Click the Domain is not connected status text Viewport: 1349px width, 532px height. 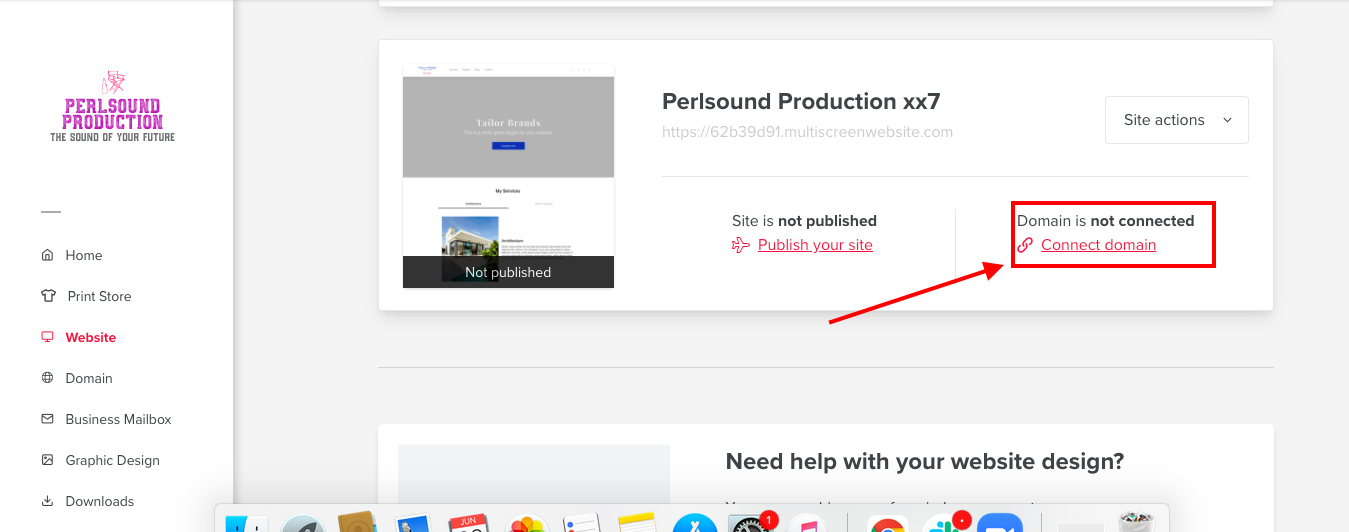point(1106,221)
